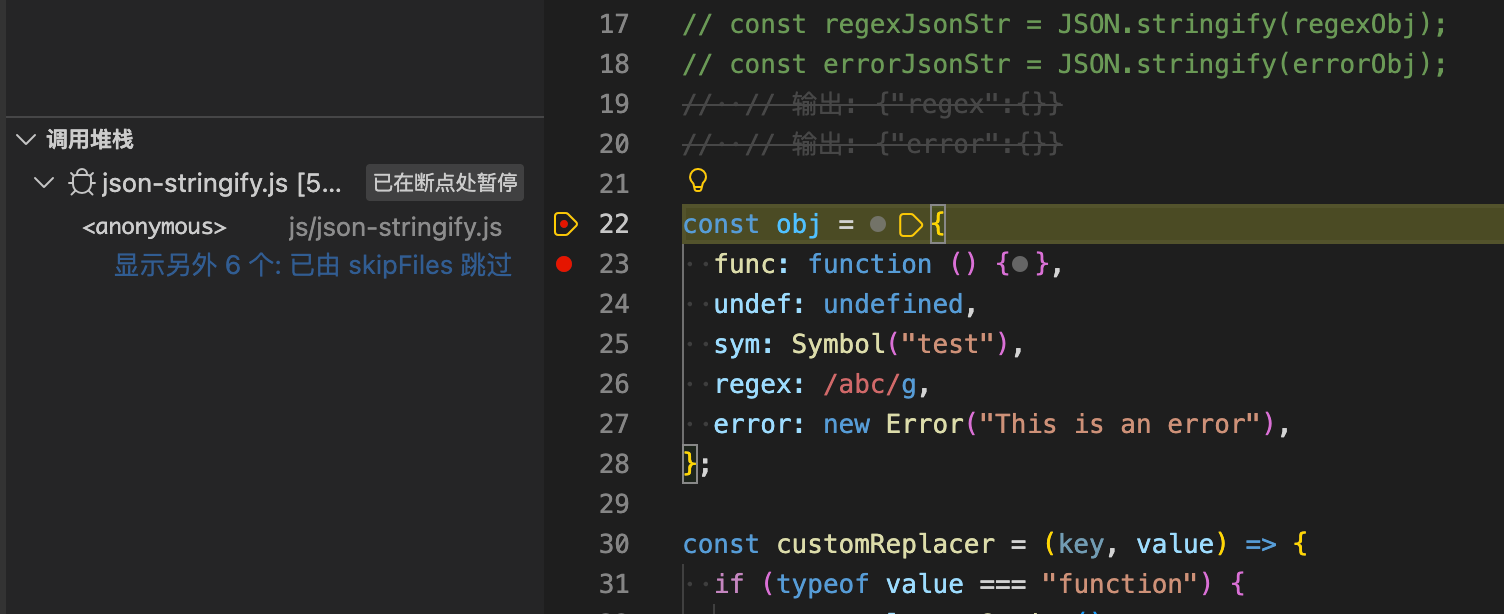Click the struck-through comment on line 19

(x=872, y=104)
